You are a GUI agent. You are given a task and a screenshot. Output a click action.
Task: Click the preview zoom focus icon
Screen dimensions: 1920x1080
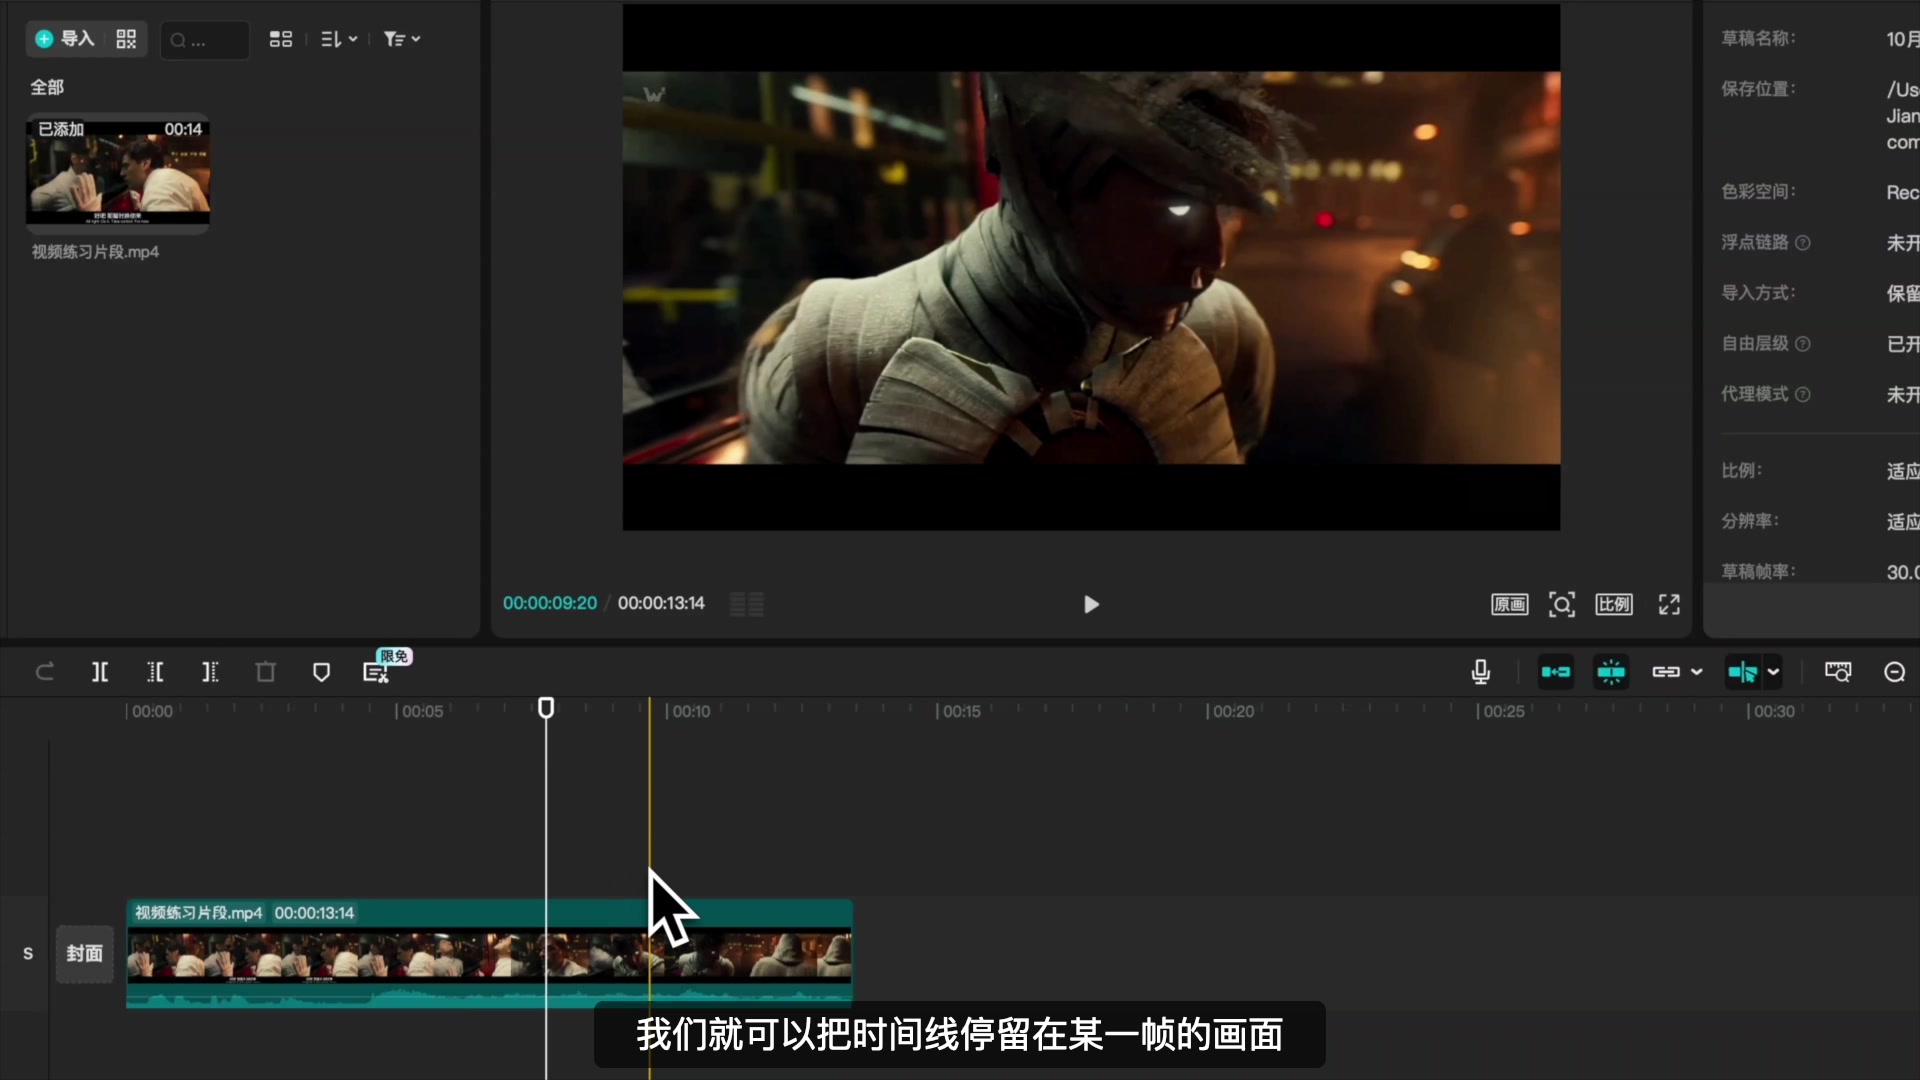(1562, 604)
